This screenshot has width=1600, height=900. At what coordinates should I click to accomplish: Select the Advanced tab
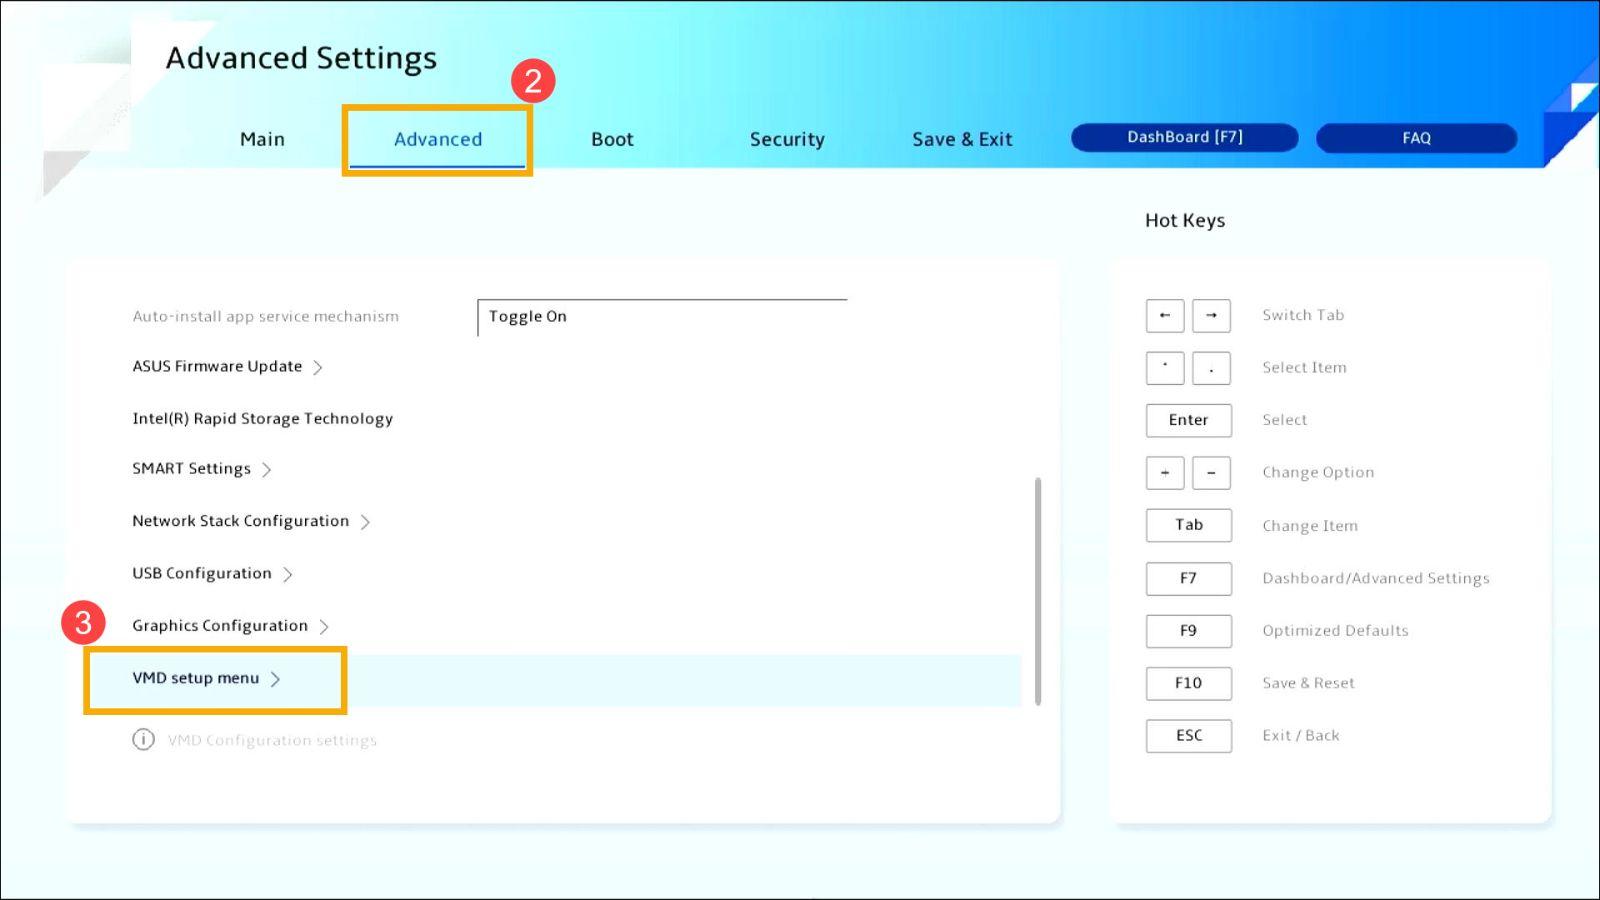coord(437,139)
